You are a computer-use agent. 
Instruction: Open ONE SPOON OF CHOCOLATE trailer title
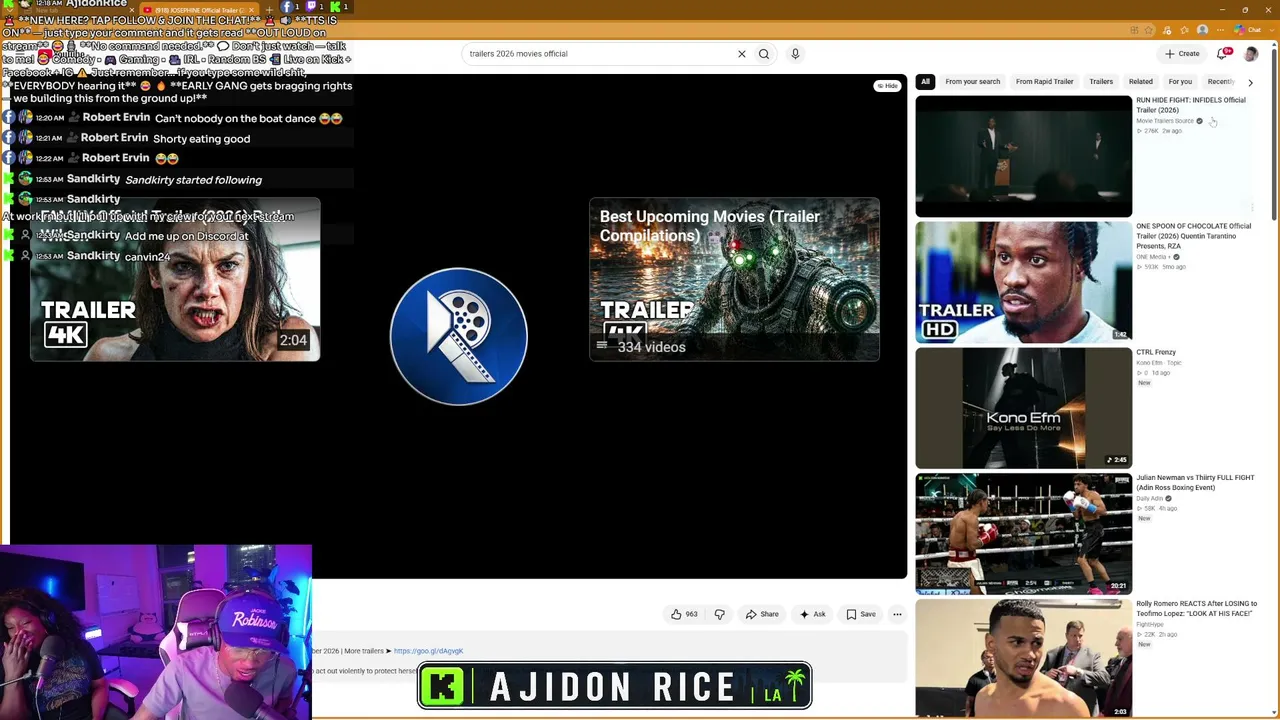[x=1194, y=236]
